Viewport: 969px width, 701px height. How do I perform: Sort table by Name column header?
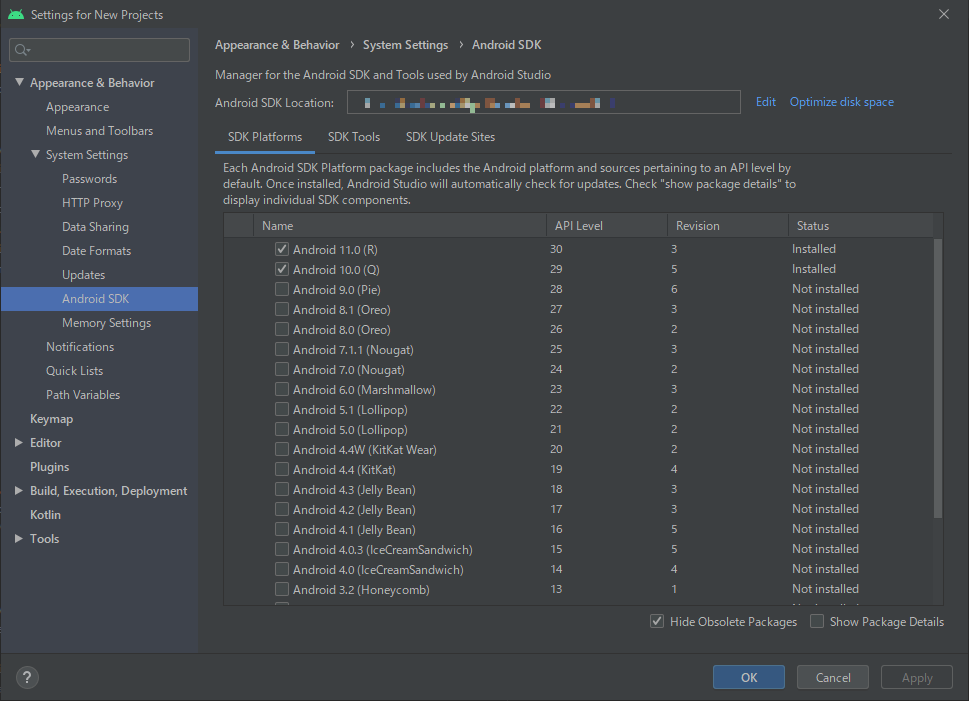pyautogui.click(x=400, y=226)
